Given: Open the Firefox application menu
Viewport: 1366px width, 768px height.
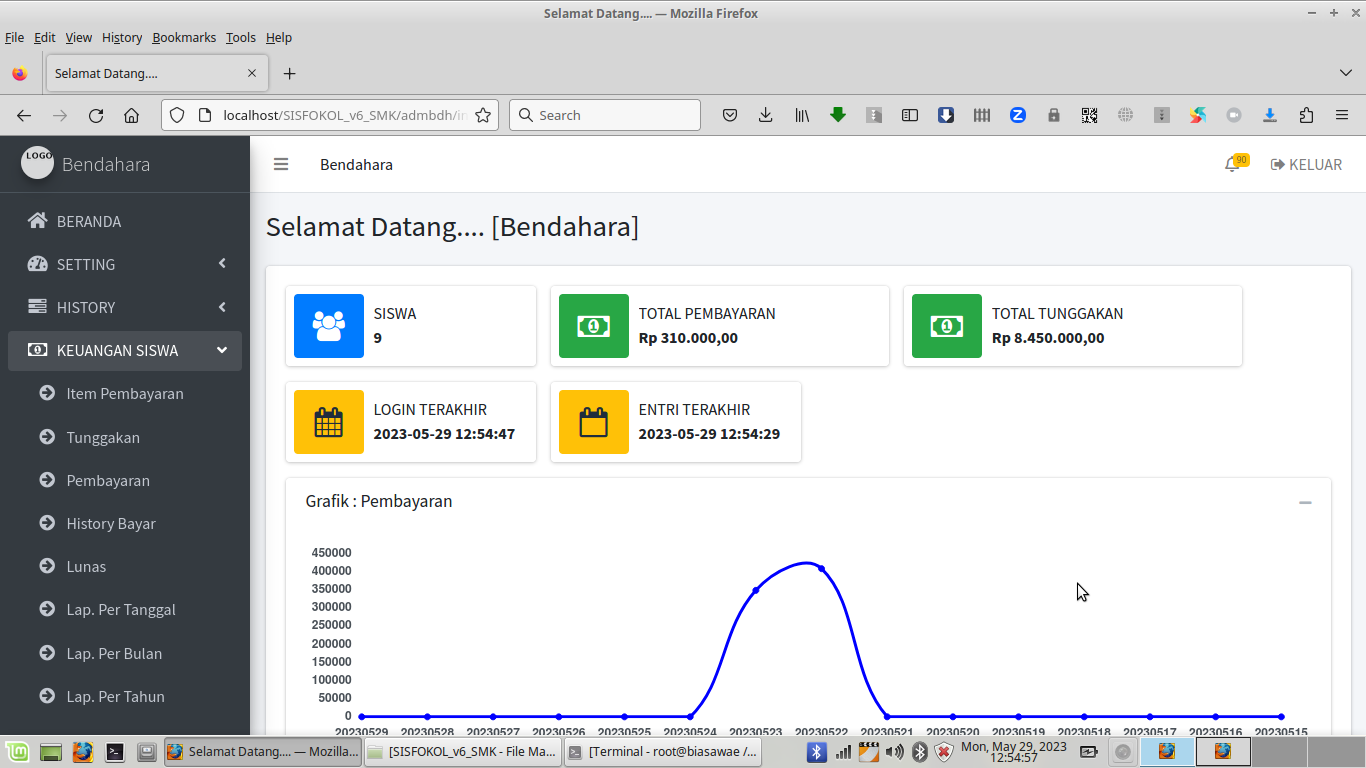Looking at the screenshot, I should coord(1342,115).
